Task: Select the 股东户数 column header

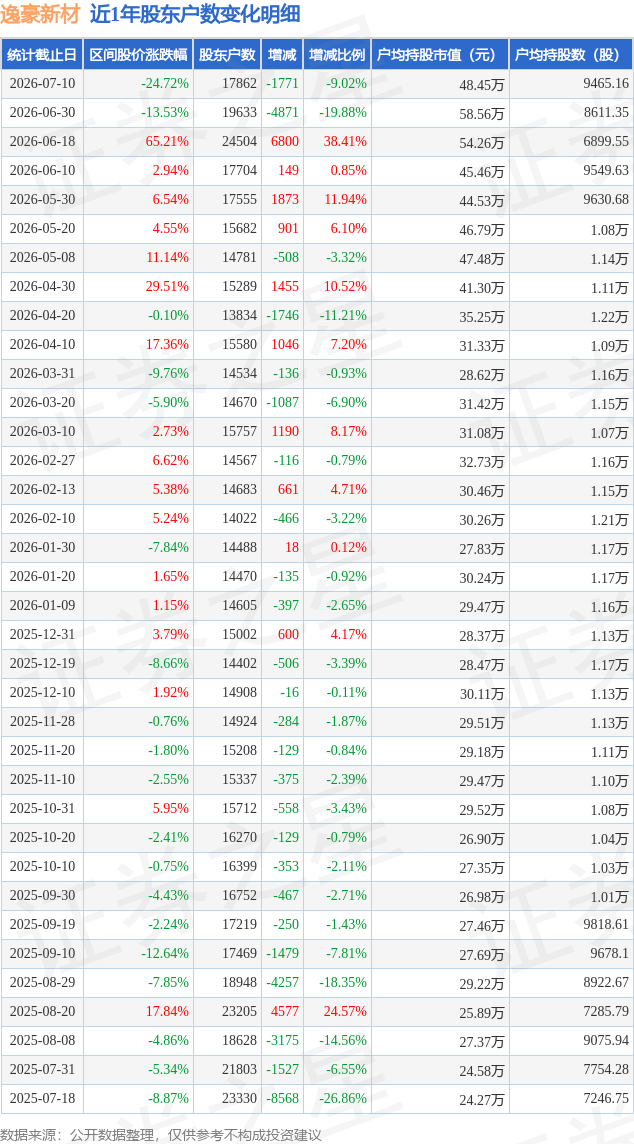Action: coord(227,55)
